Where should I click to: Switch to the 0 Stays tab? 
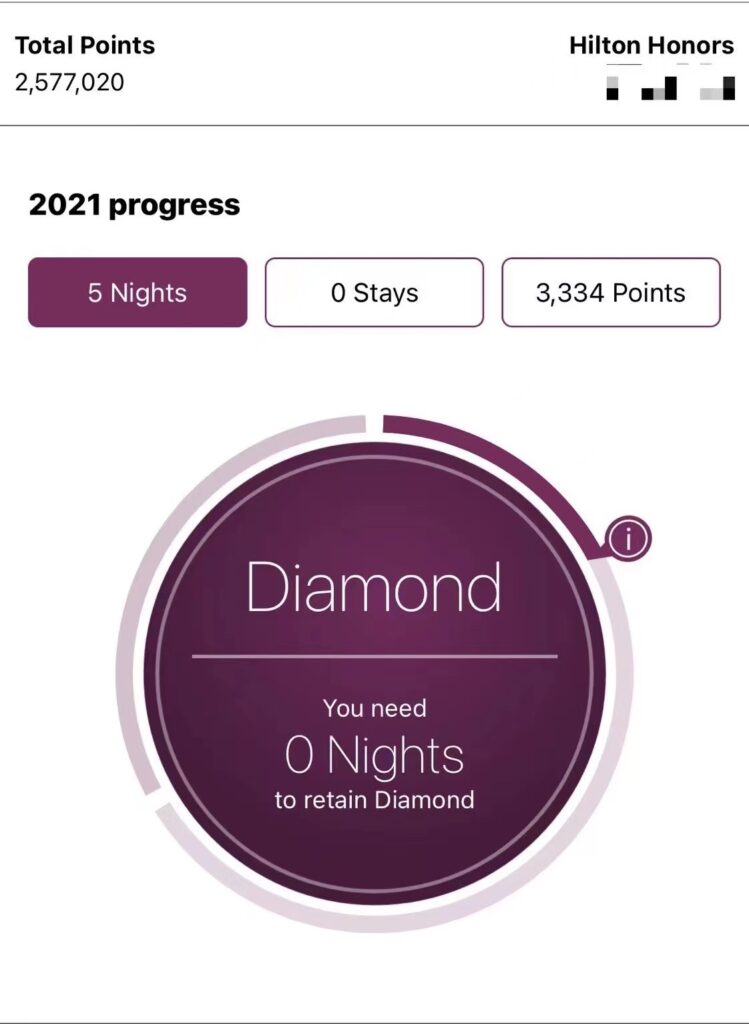(x=374, y=293)
